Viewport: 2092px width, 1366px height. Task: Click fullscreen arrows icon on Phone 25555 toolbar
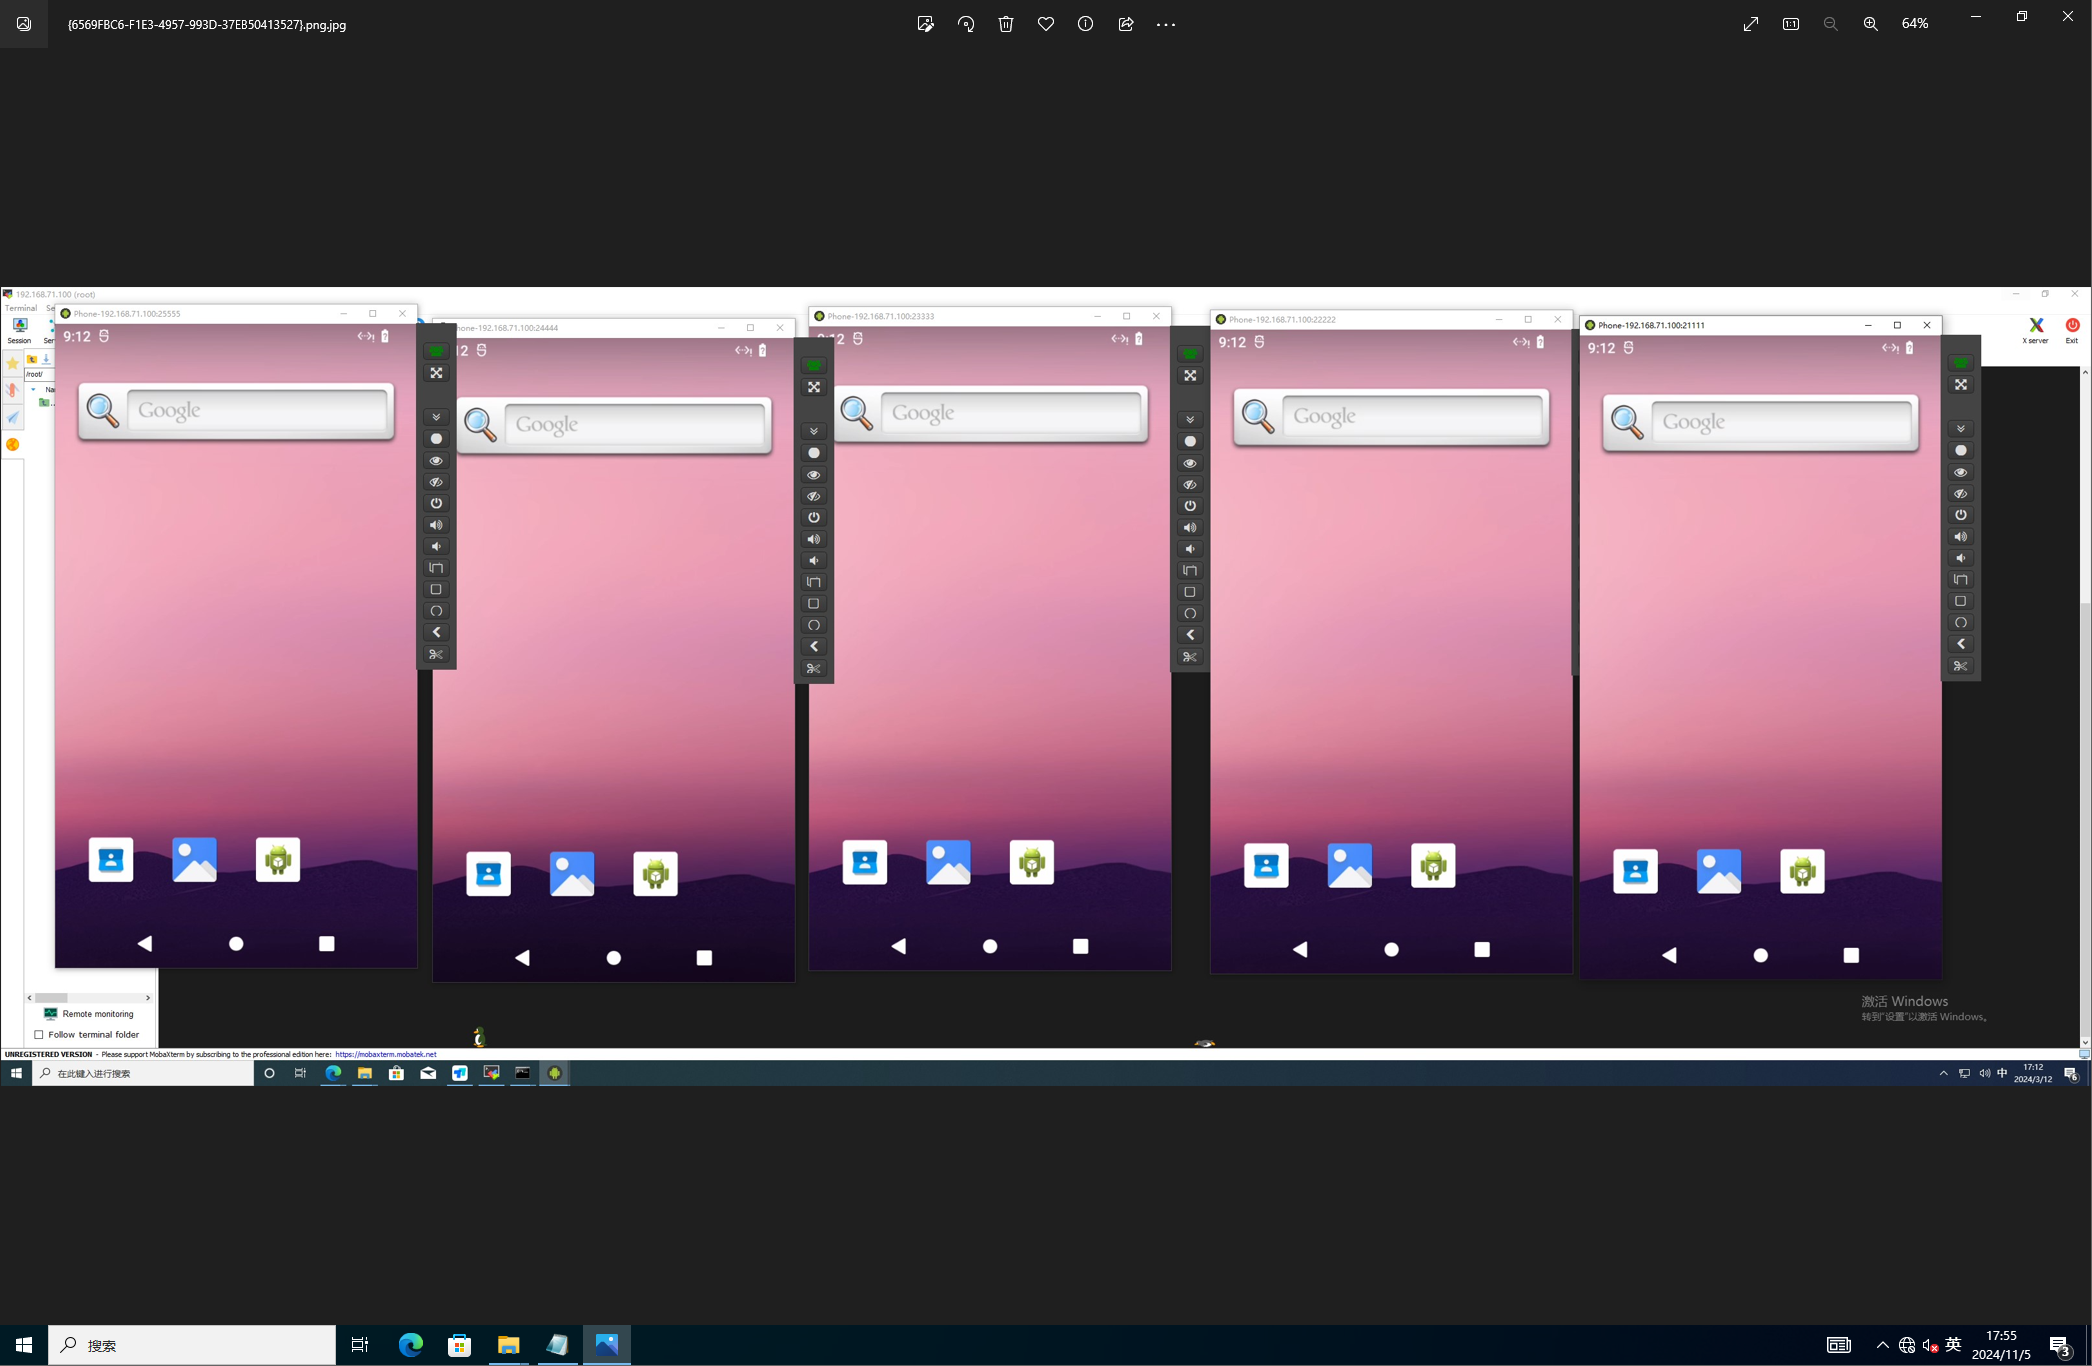tap(436, 373)
